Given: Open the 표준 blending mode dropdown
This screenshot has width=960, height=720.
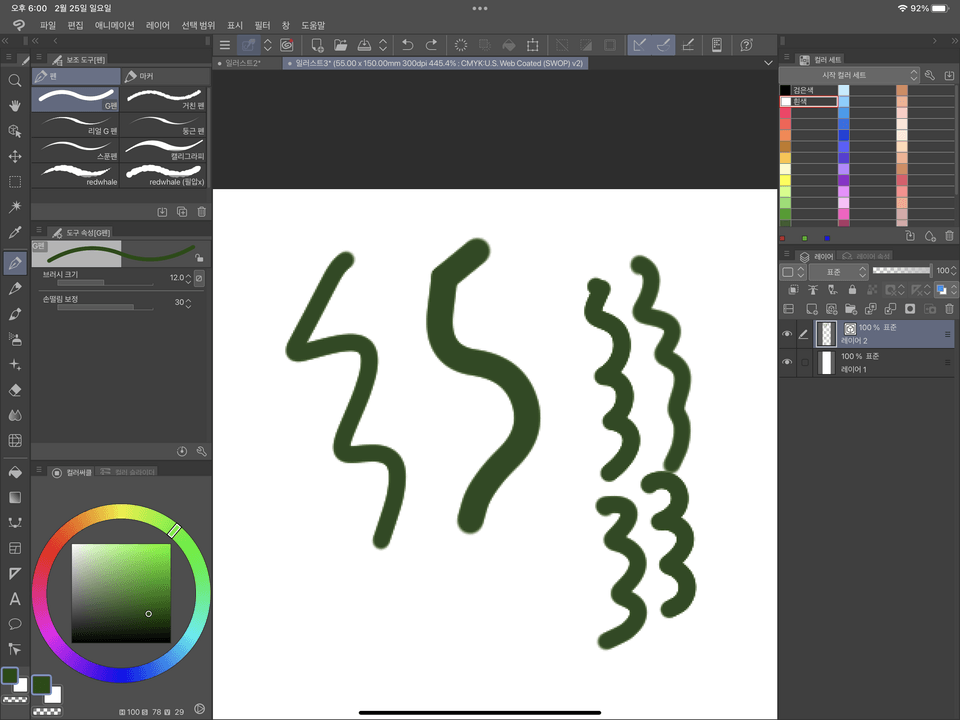Looking at the screenshot, I should point(839,271).
